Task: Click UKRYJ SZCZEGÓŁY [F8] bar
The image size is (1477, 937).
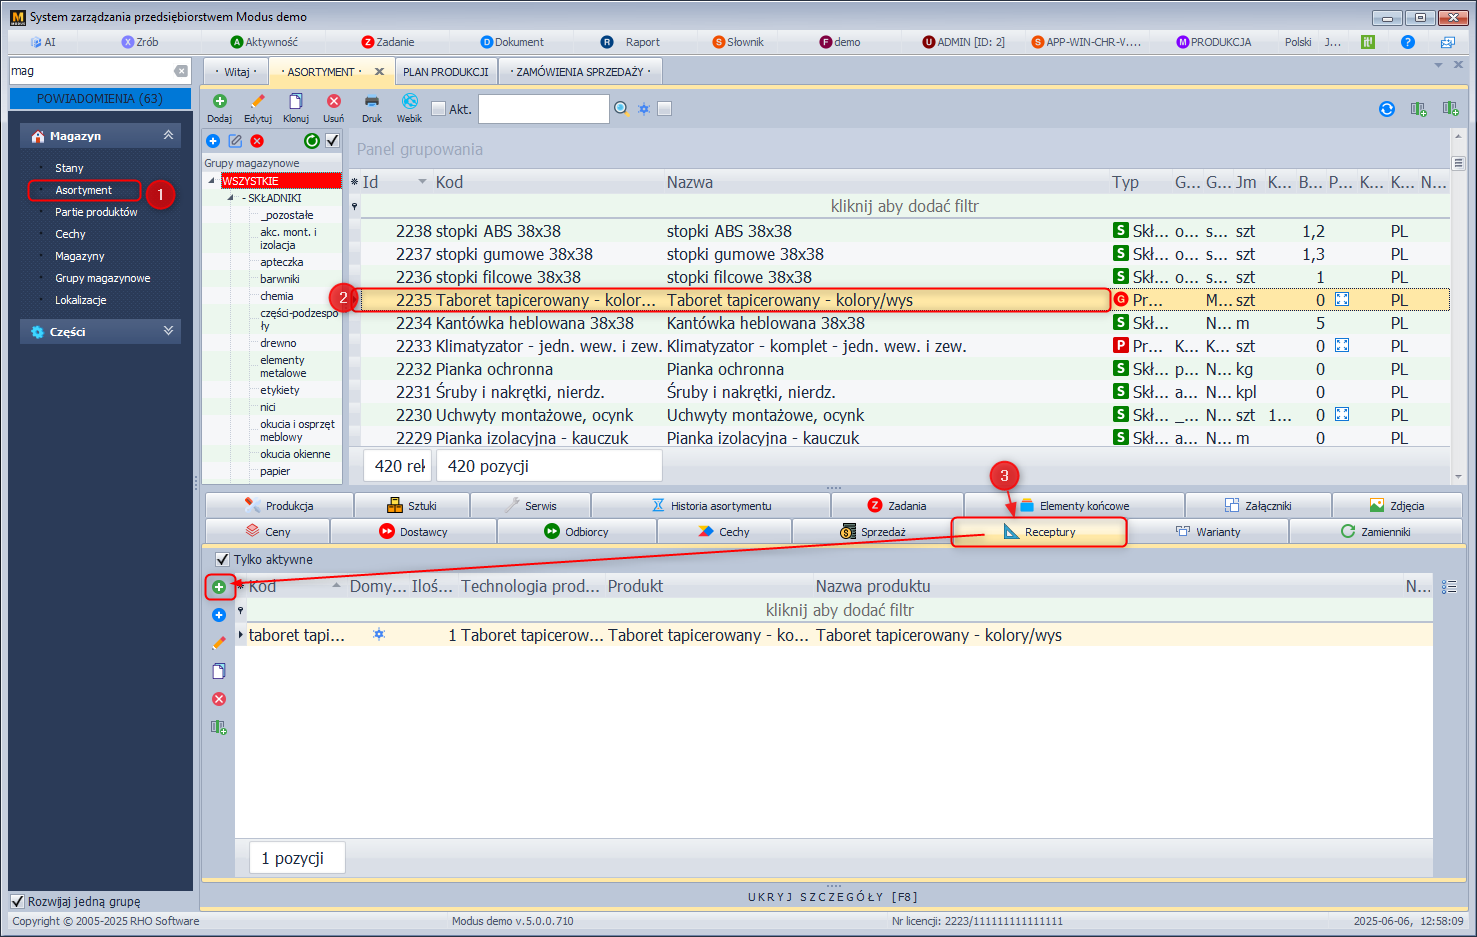Action: click(x=832, y=897)
